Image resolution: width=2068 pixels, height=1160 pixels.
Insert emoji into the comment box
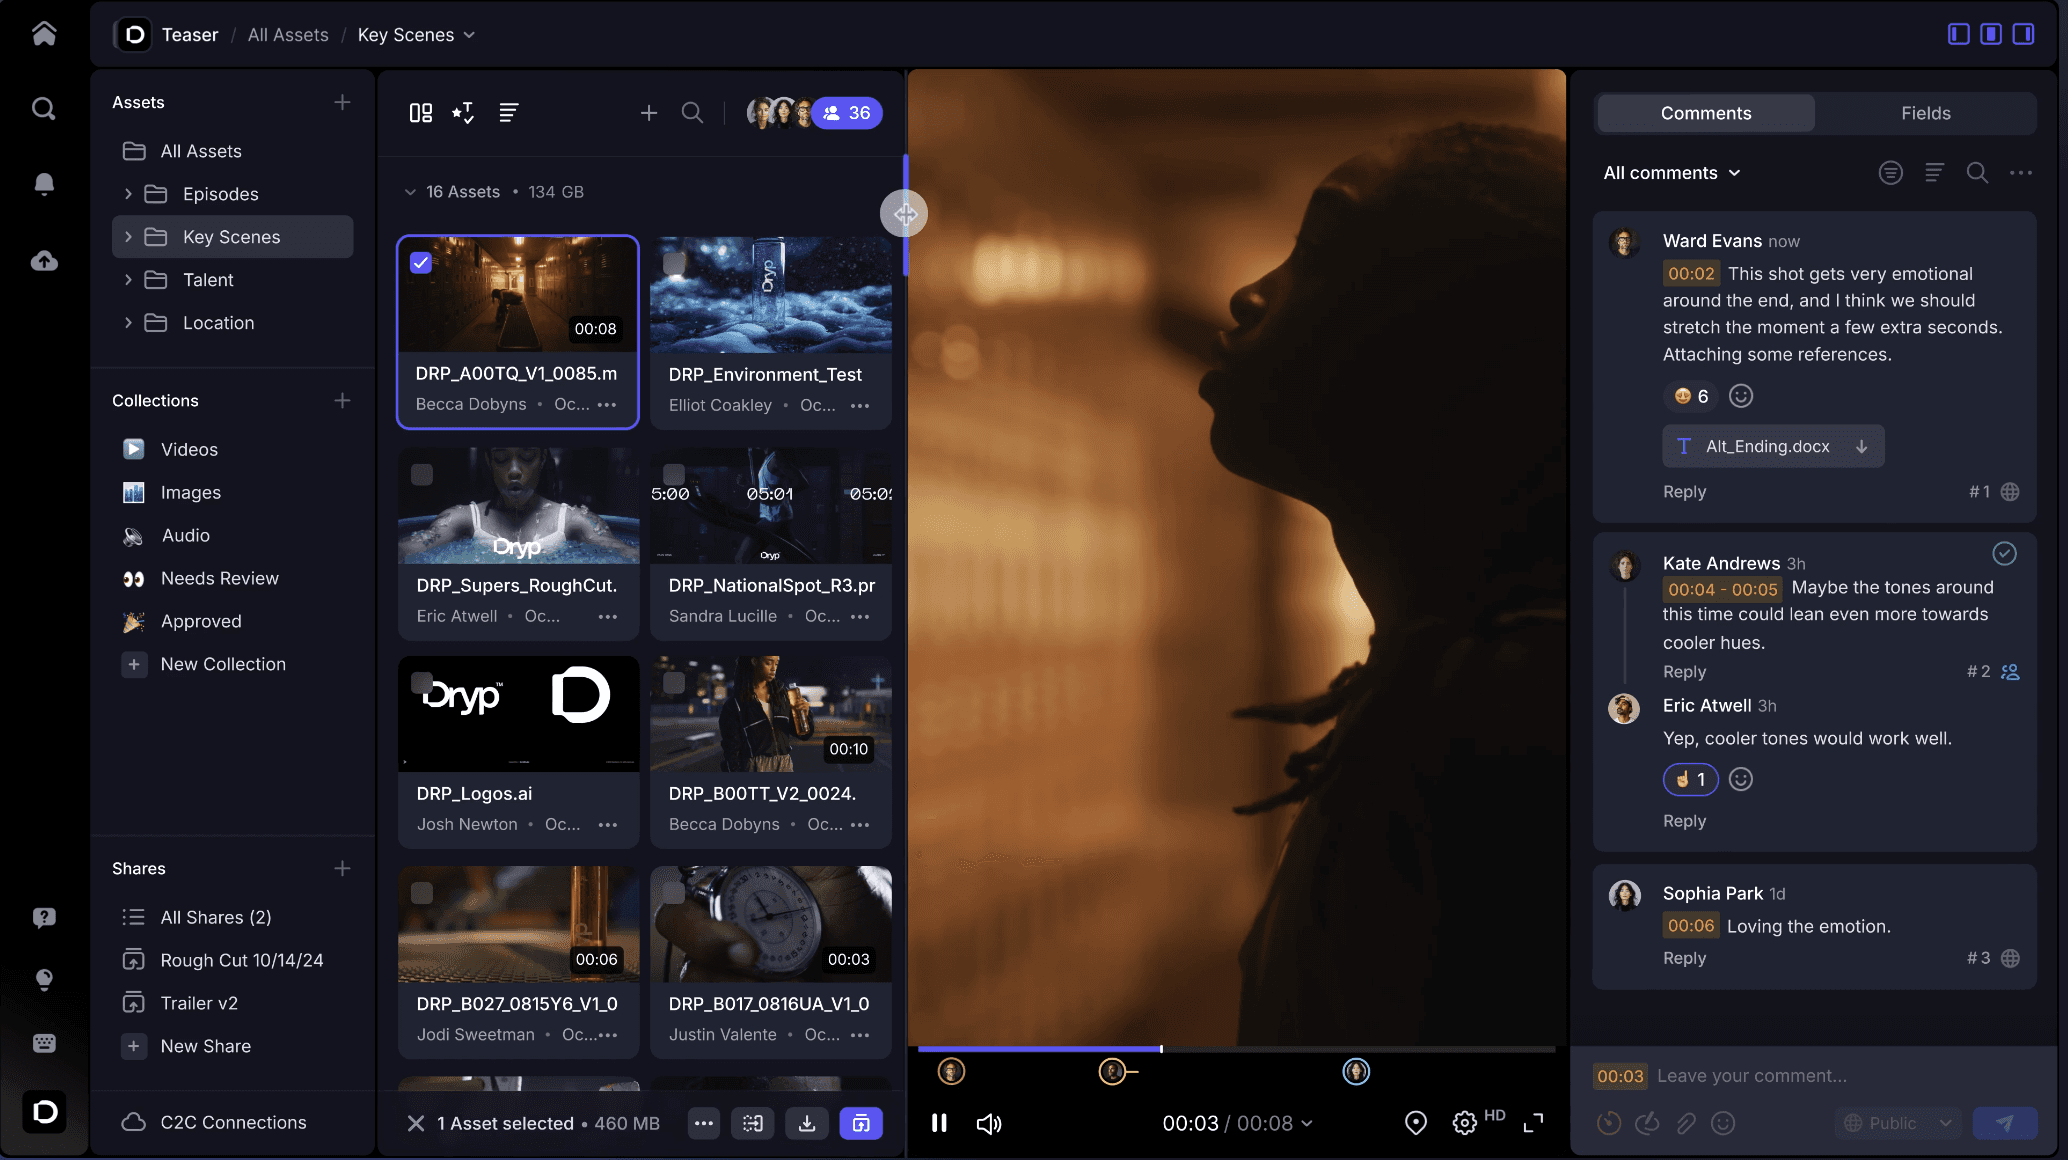[x=1723, y=1123]
